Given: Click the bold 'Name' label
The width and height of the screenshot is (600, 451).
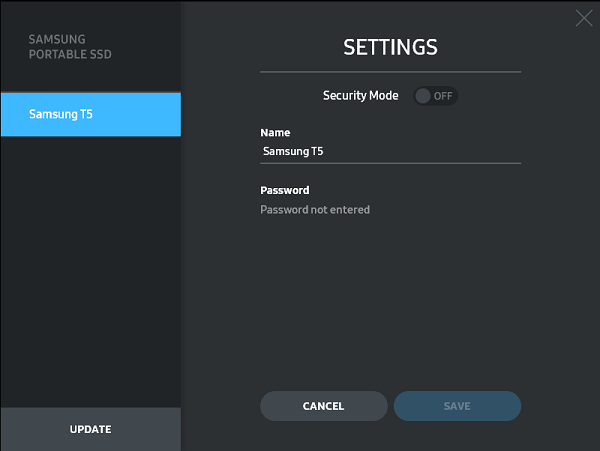Looking at the screenshot, I should 274,132.
